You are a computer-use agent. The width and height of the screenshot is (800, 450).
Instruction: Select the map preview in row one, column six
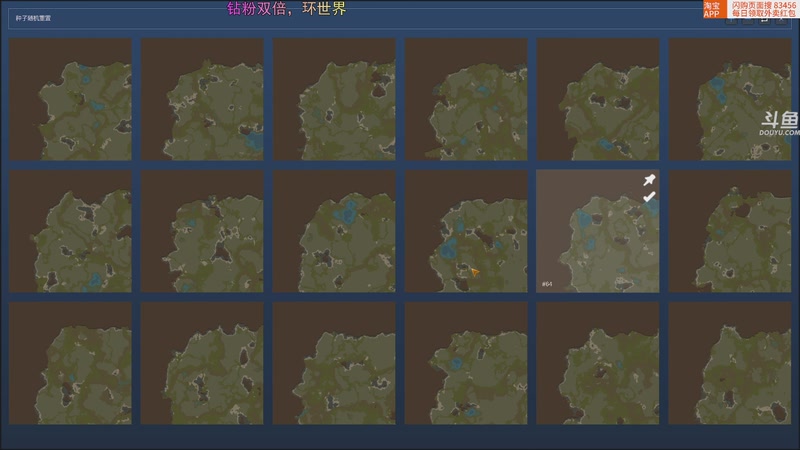point(730,99)
